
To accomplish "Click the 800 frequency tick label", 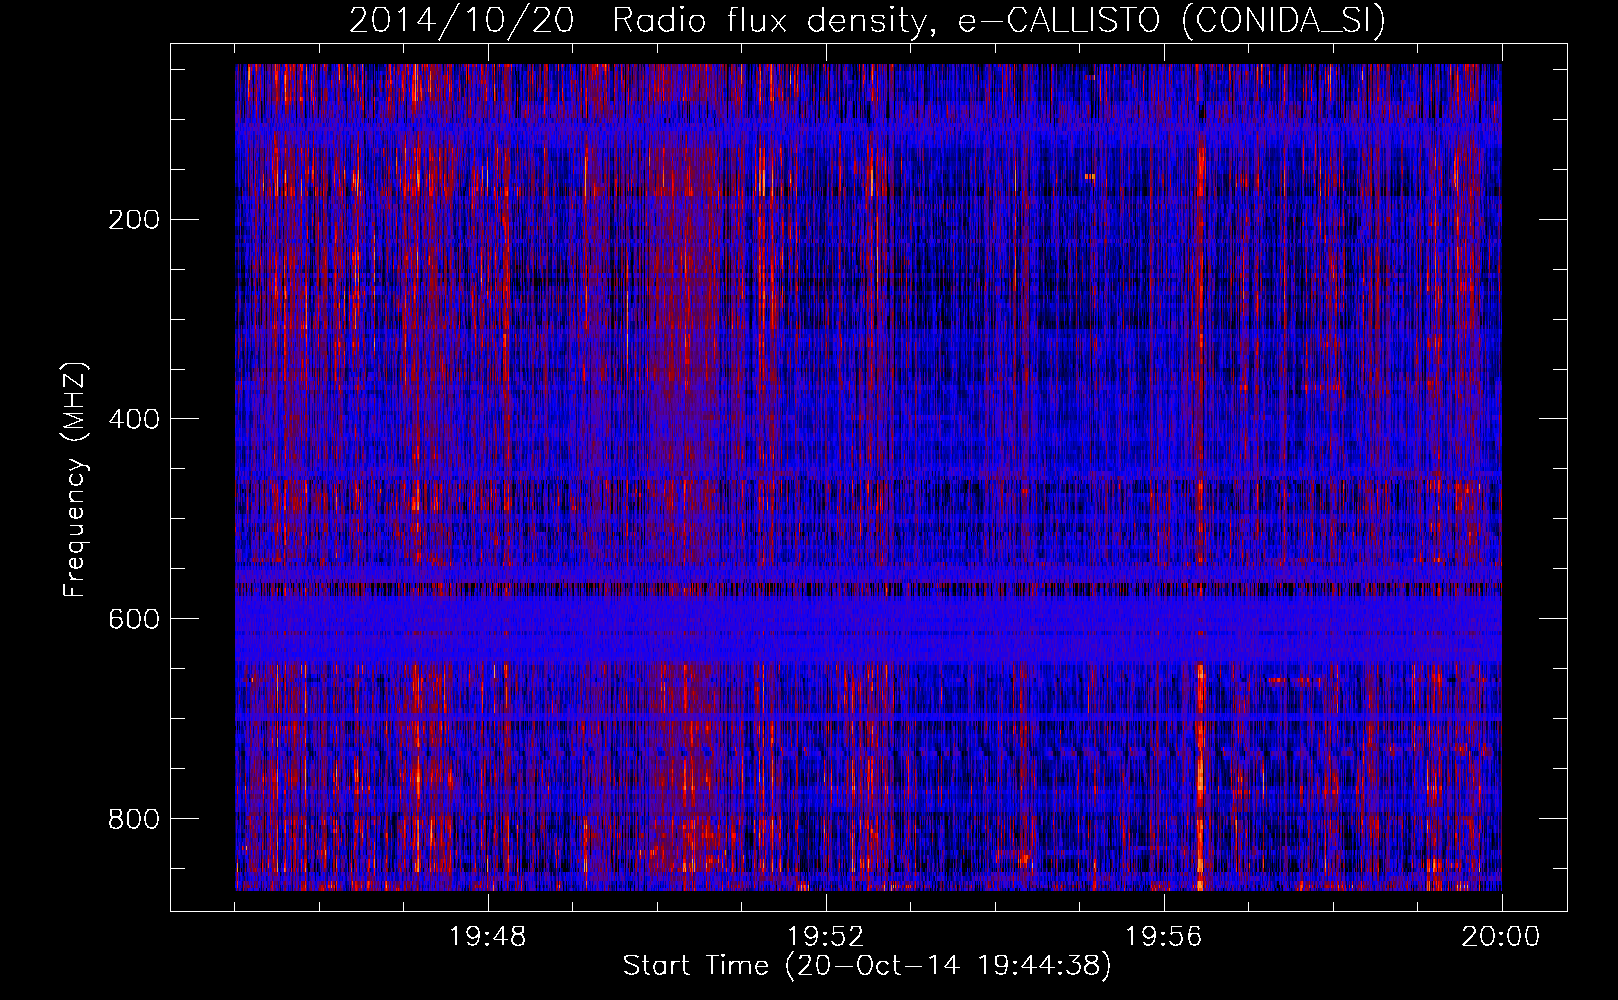I will (134, 819).
